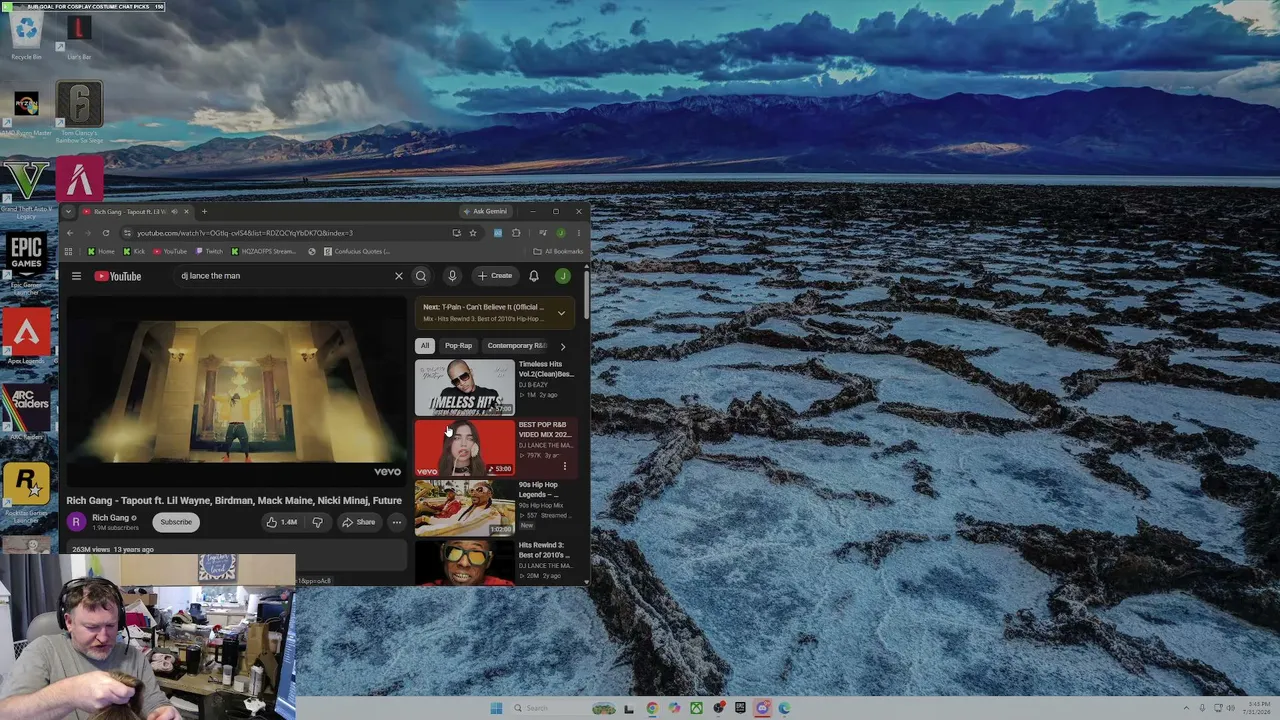Clear the YouTube search query
The image size is (1280, 720).
point(398,276)
